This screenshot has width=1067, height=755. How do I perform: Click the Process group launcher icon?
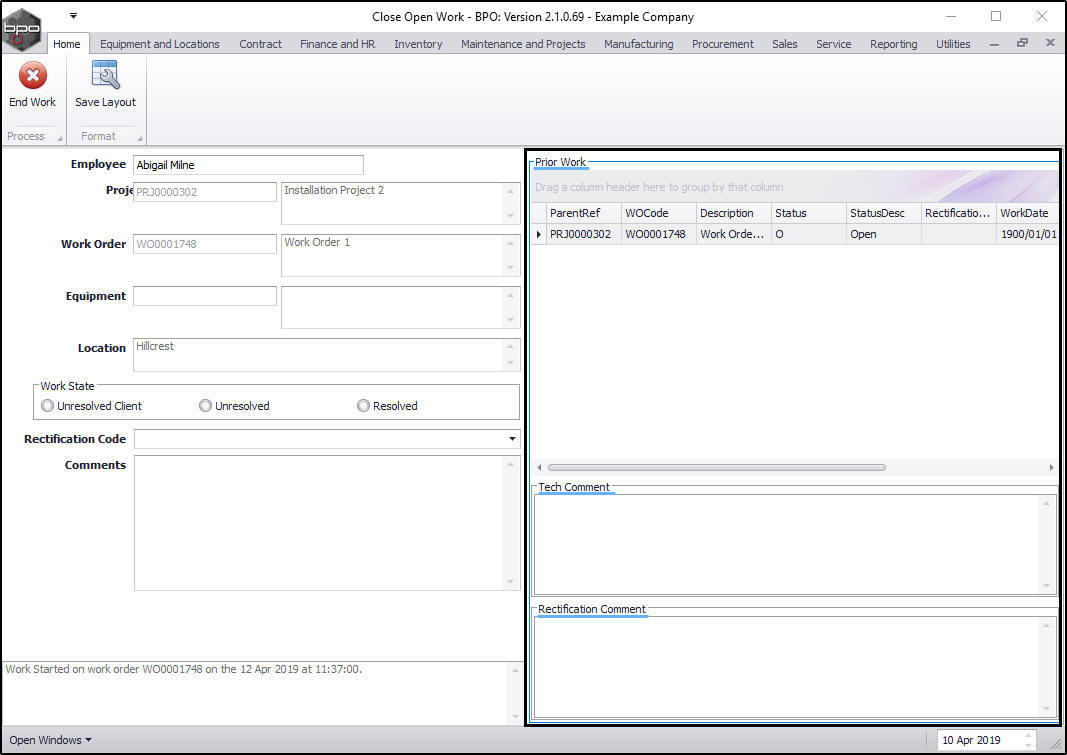coord(60,139)
